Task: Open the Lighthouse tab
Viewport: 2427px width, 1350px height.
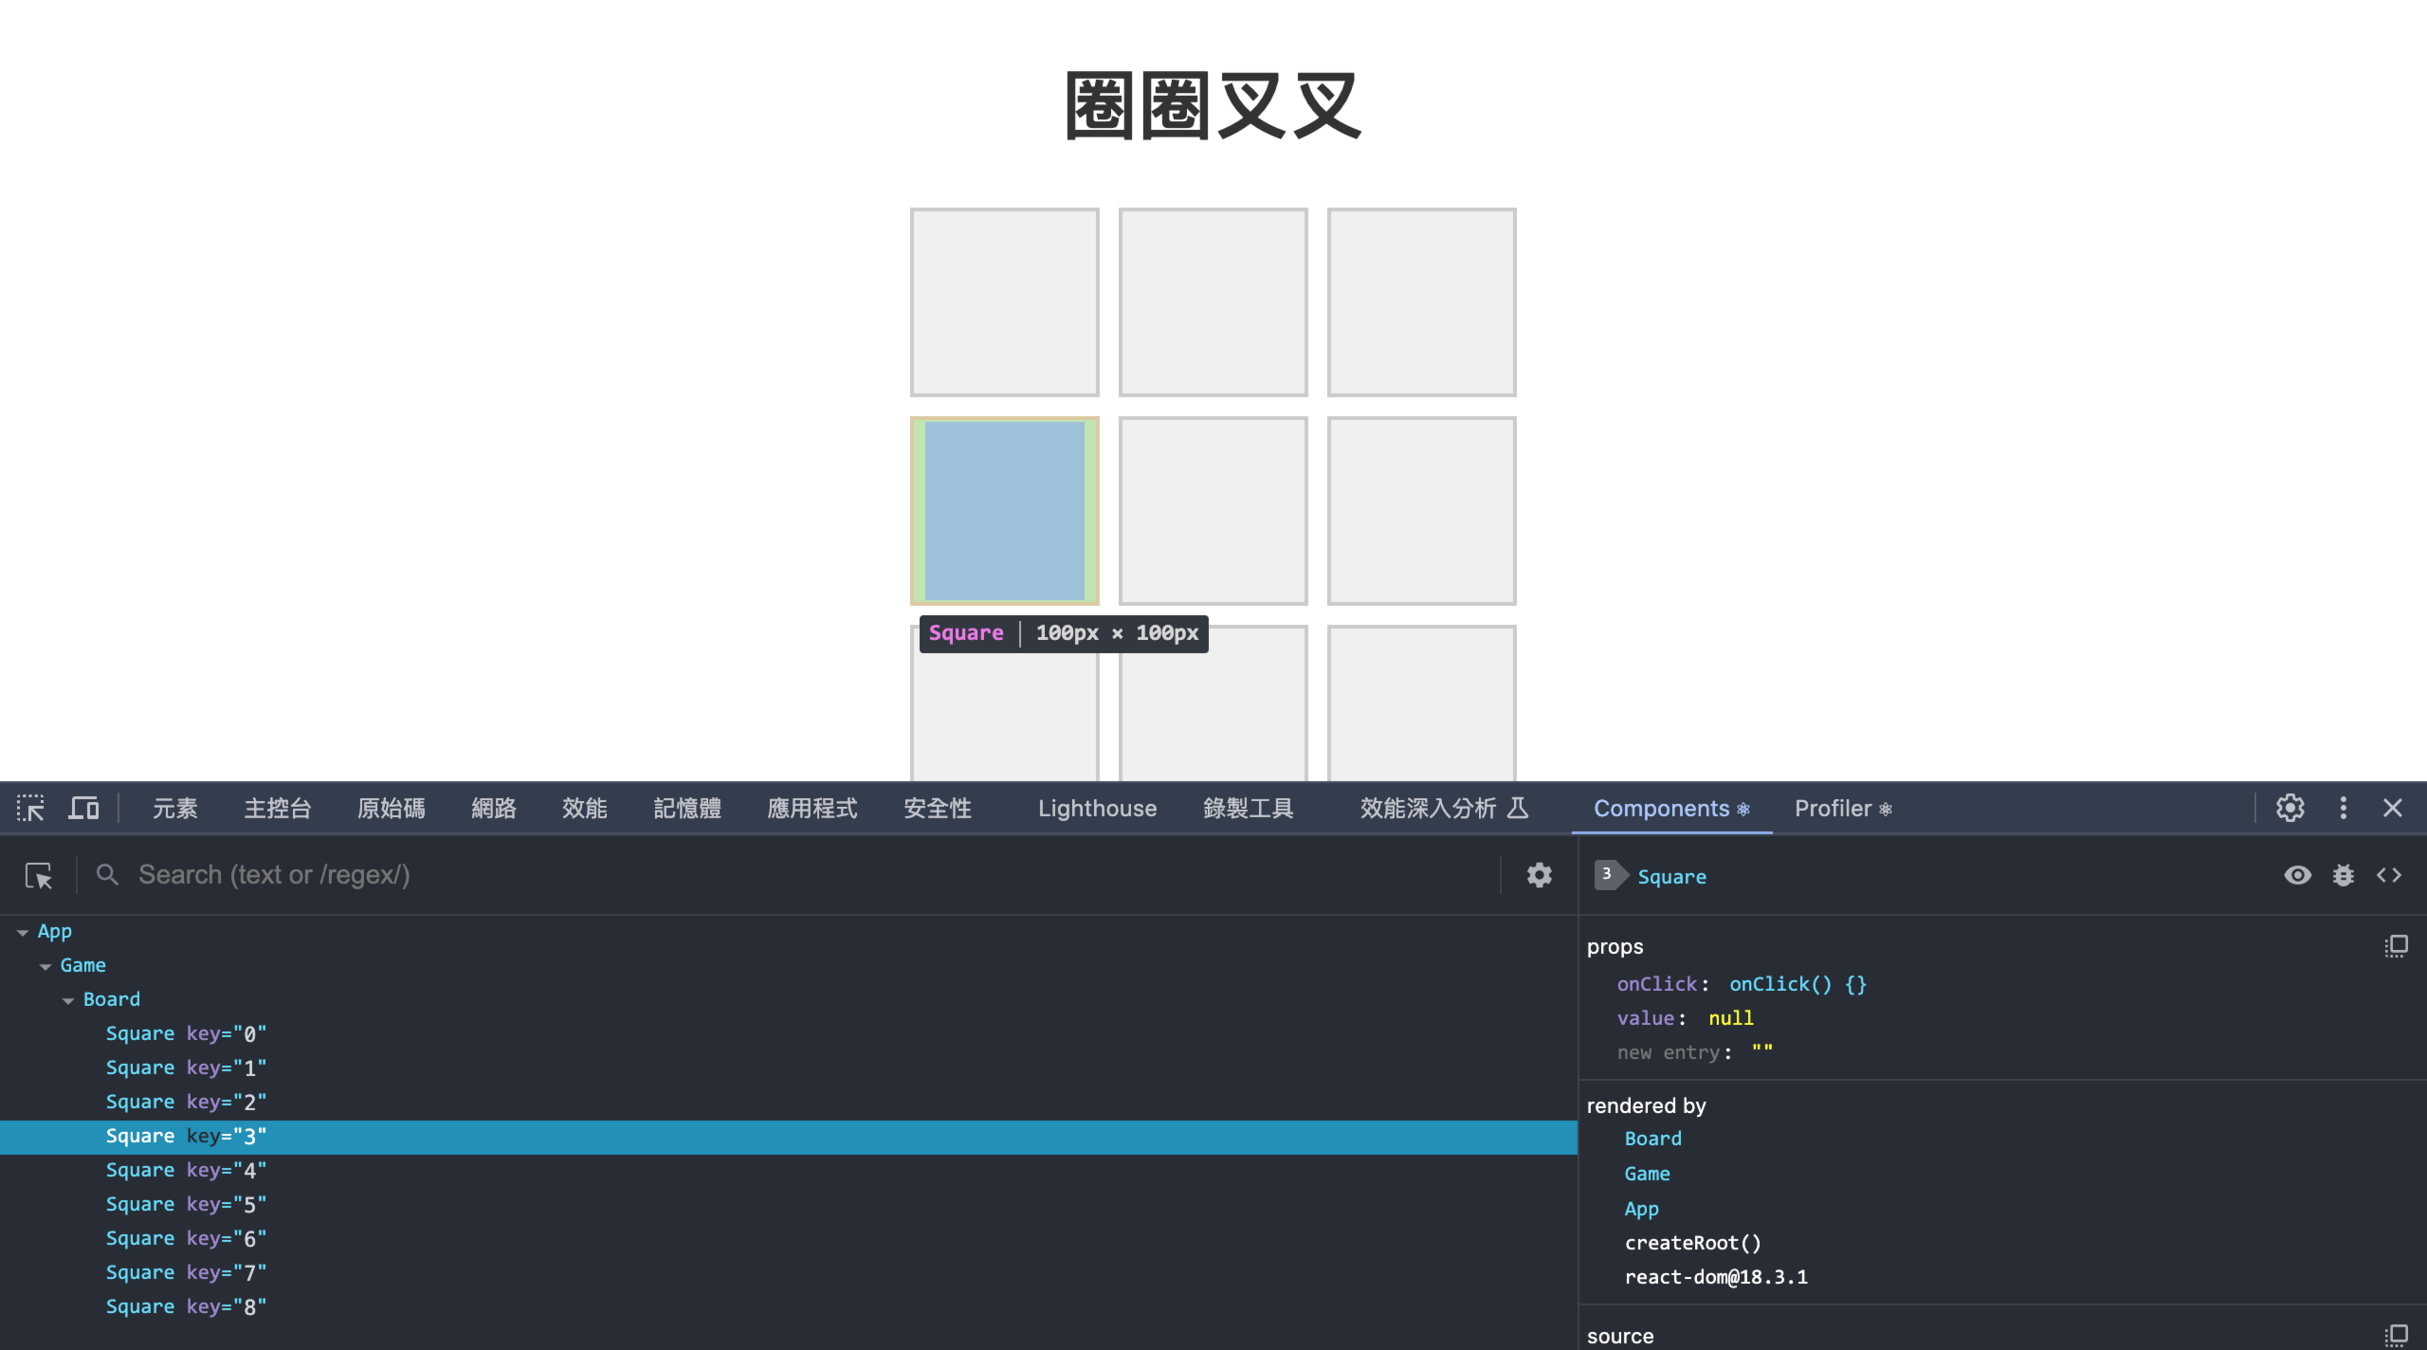Action: (1097, 808)
